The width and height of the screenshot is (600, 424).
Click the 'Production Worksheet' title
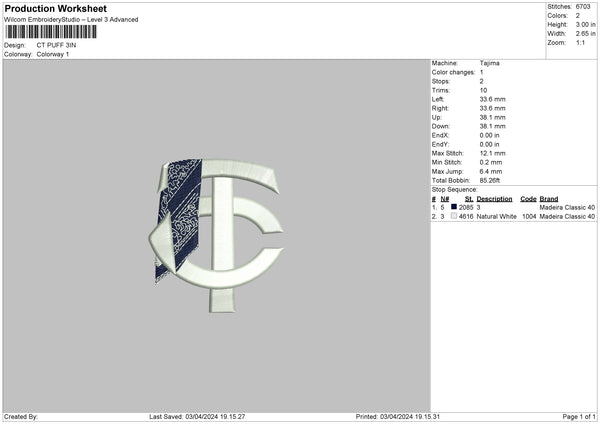coord(55,8)
